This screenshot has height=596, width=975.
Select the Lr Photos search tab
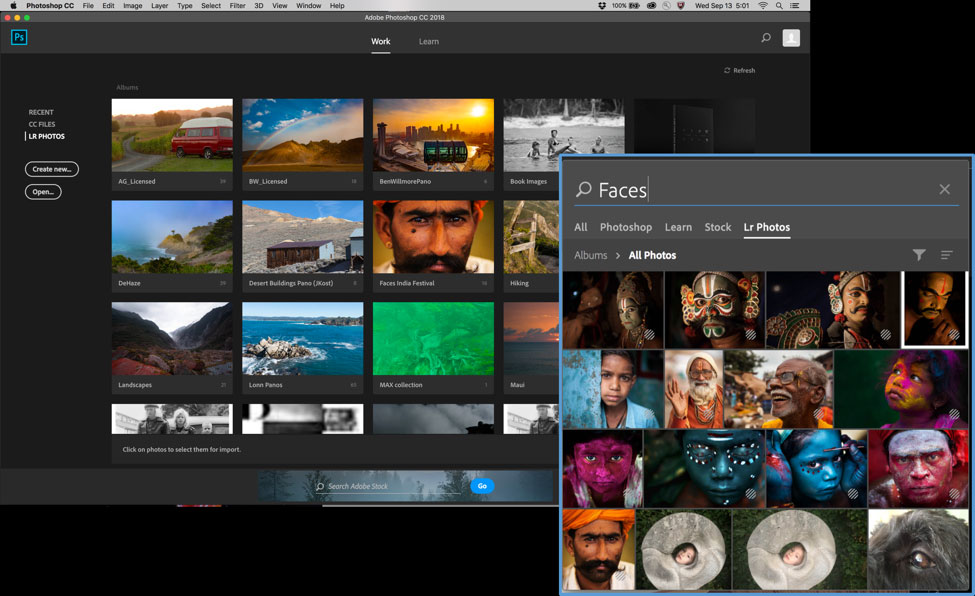tap(767, 227)
